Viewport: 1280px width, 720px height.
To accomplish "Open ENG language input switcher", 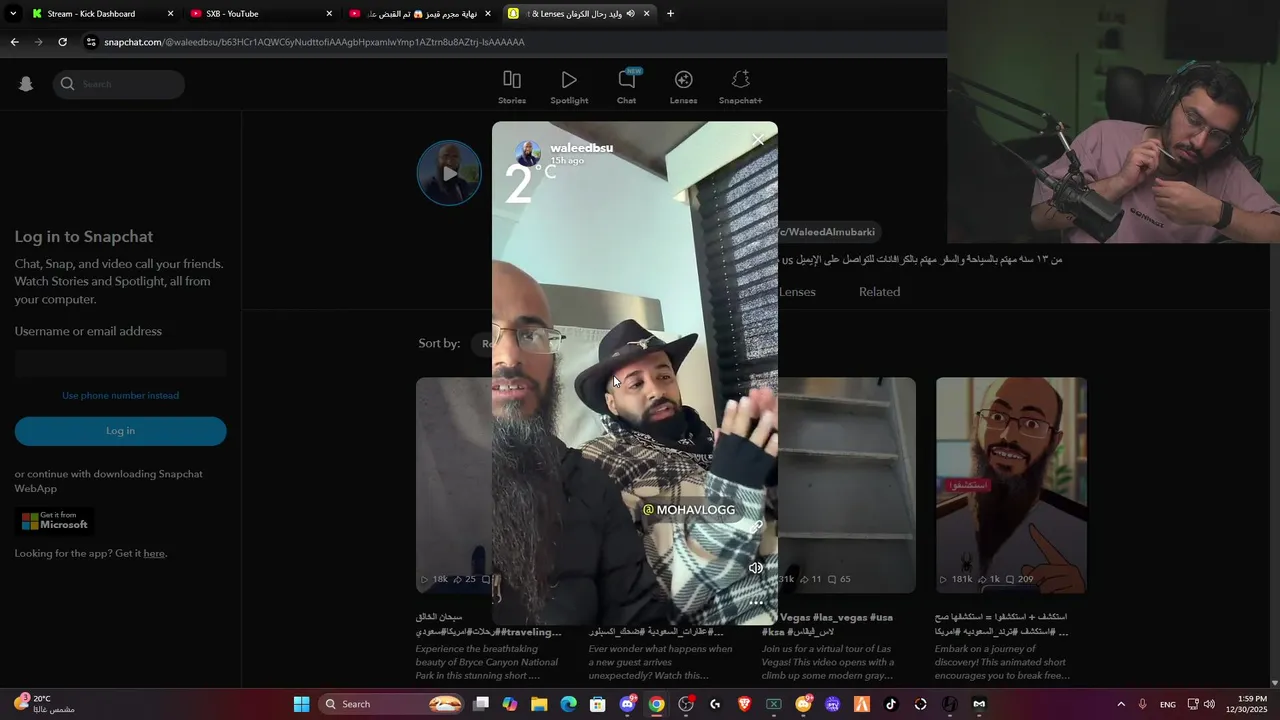I will pyautogui.click(x=1168, y=705).
